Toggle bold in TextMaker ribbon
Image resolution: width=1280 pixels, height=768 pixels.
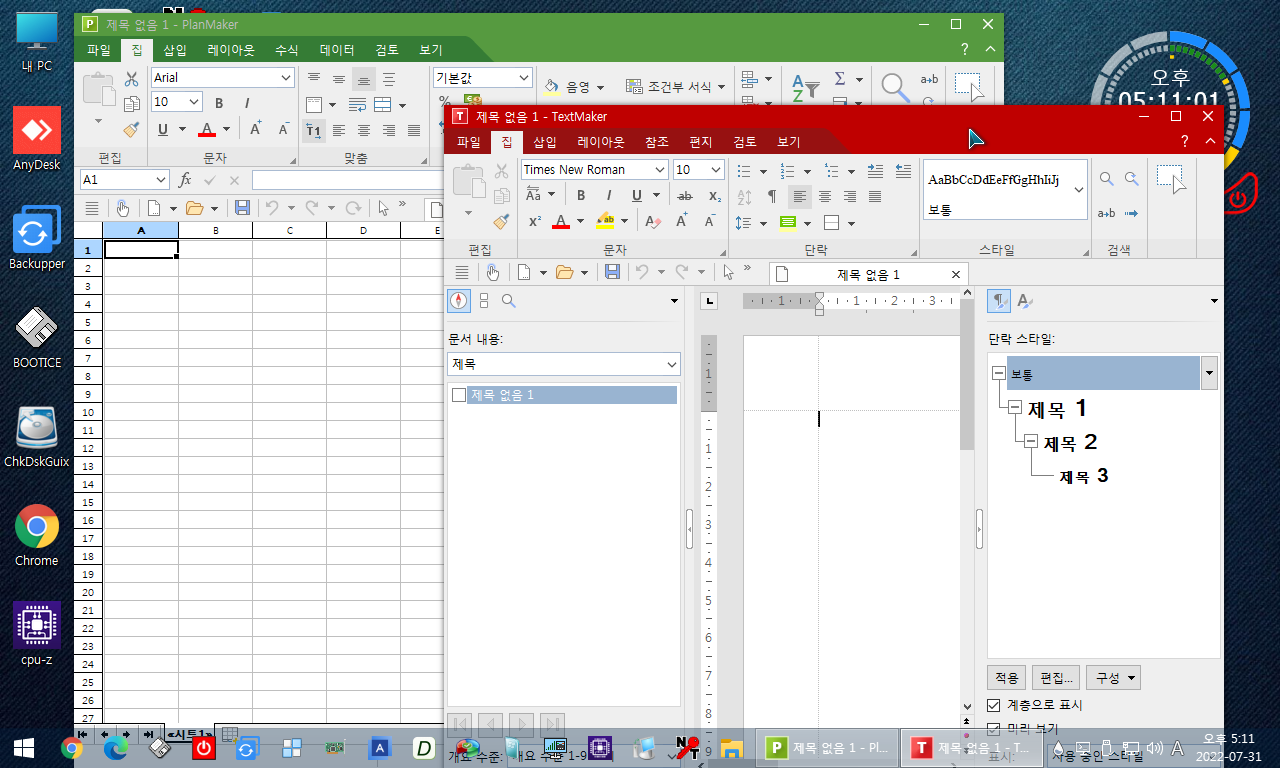tap(581, 196)
